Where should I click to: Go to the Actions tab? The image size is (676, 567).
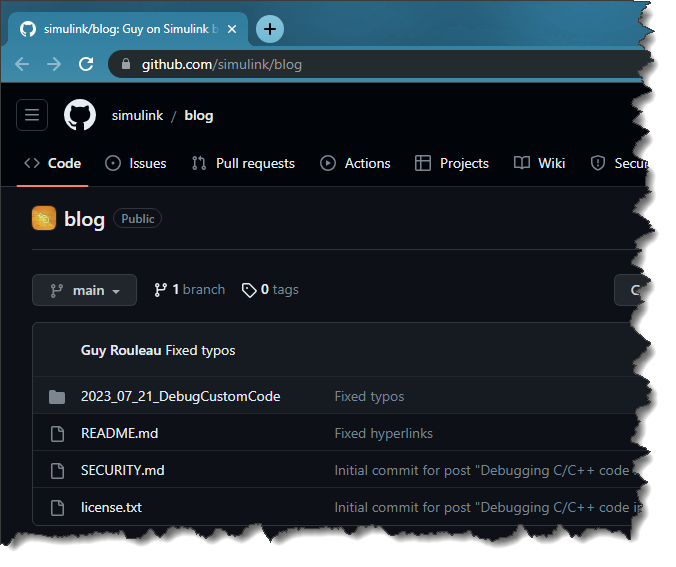tap(355, 163)
